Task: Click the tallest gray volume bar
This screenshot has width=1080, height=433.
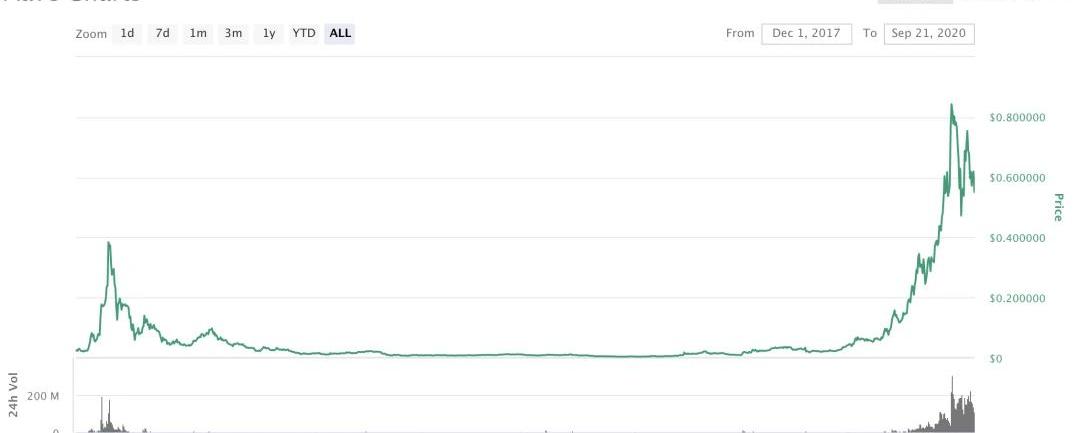Action: click(x=953, y=404)
